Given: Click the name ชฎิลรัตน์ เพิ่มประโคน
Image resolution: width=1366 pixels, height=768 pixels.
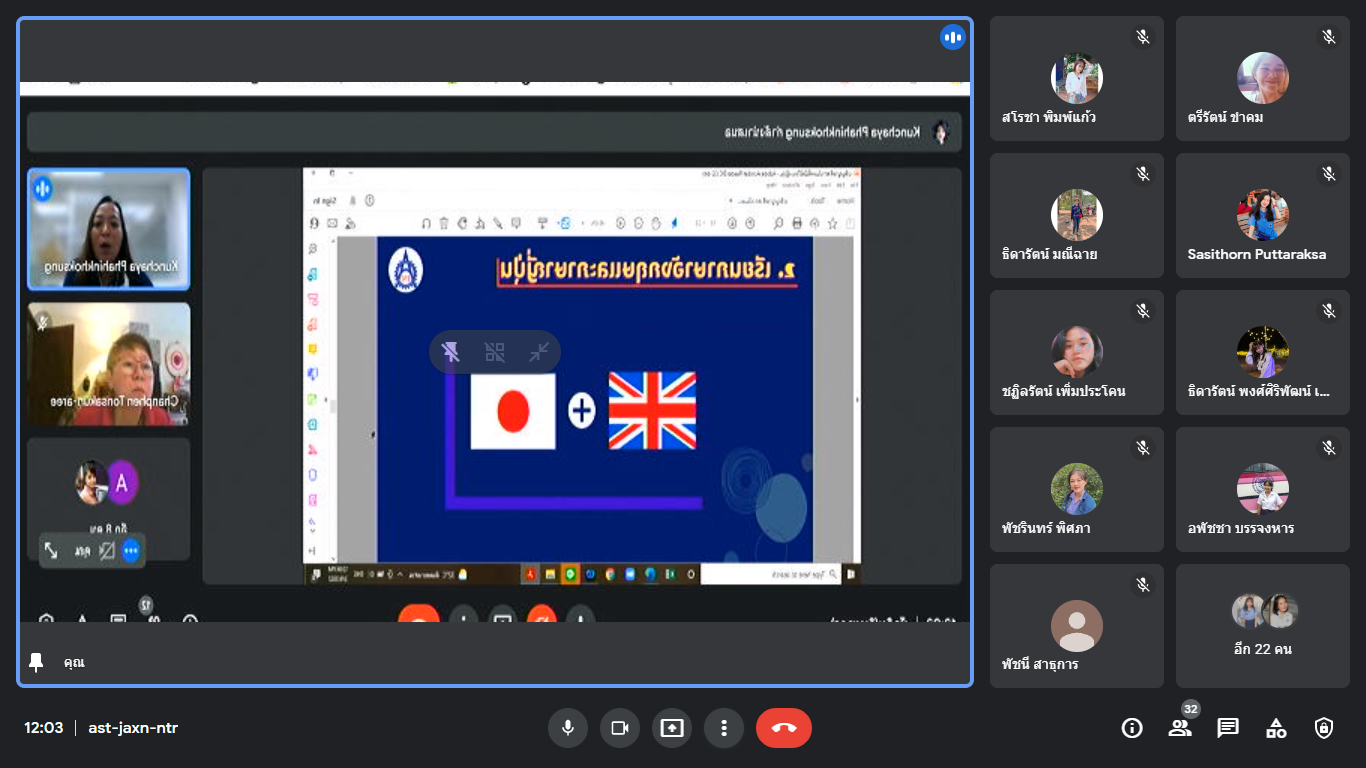Looking at the screenshot, I should (1064, 391).
